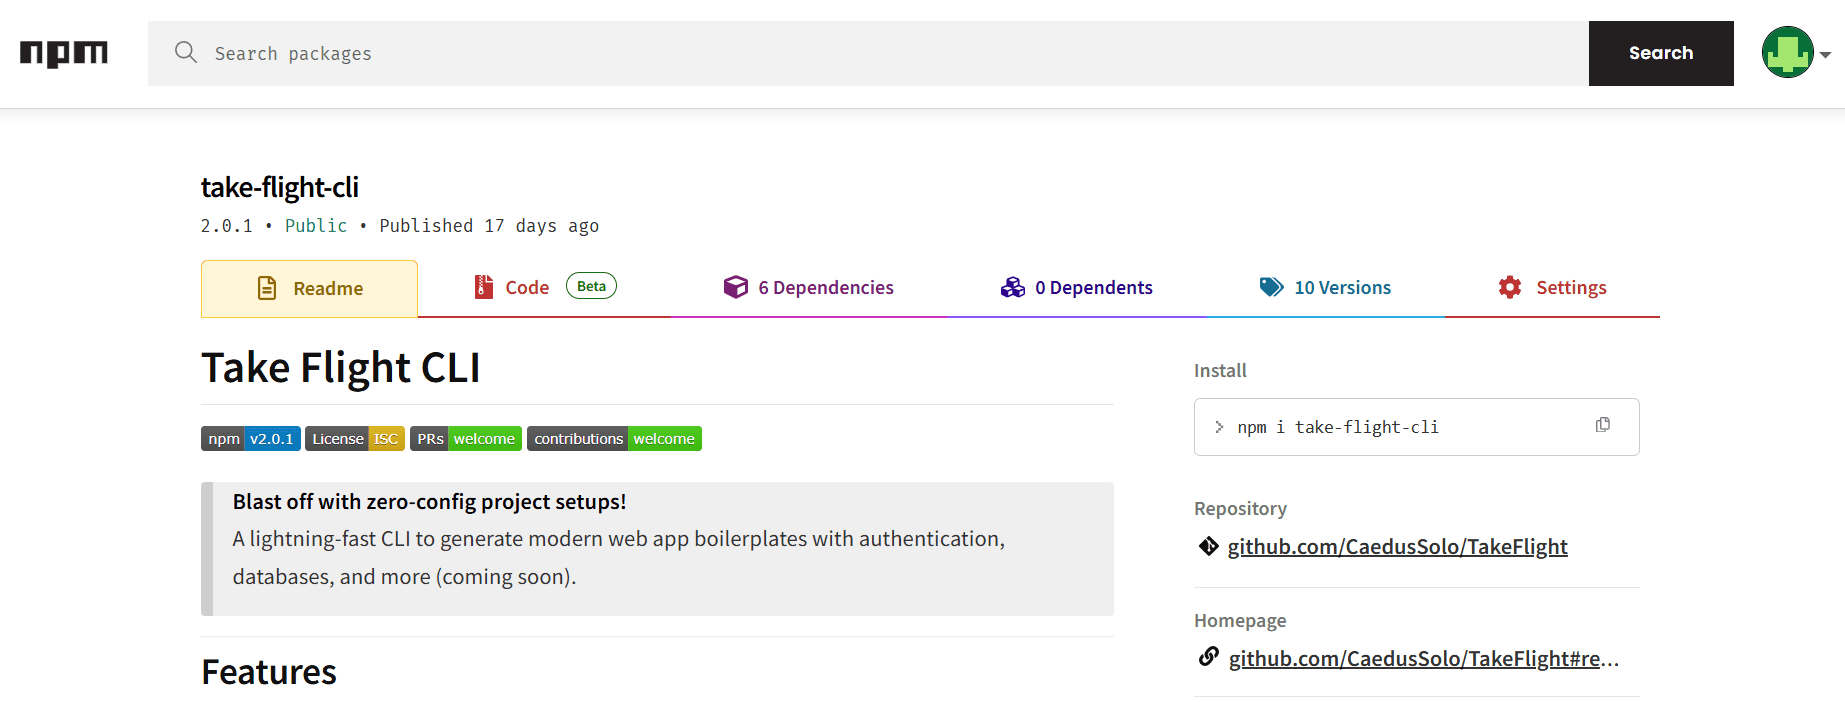
Task: Open the github.com/CaedusSolo/TakeFlight repository link
Action: click(1397, 547)
